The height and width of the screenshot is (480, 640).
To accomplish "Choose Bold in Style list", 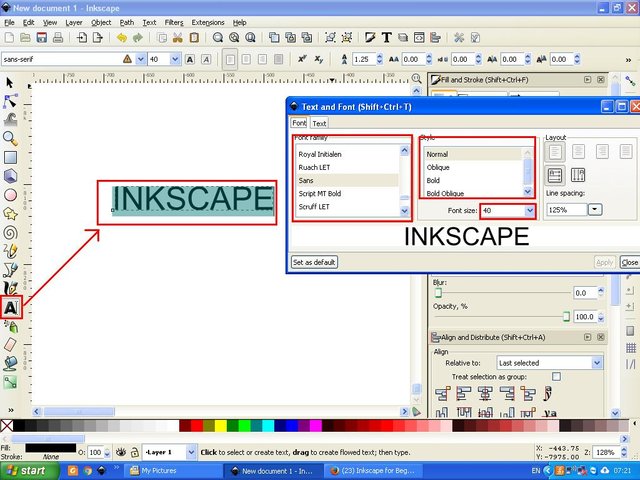I will 433,180.
